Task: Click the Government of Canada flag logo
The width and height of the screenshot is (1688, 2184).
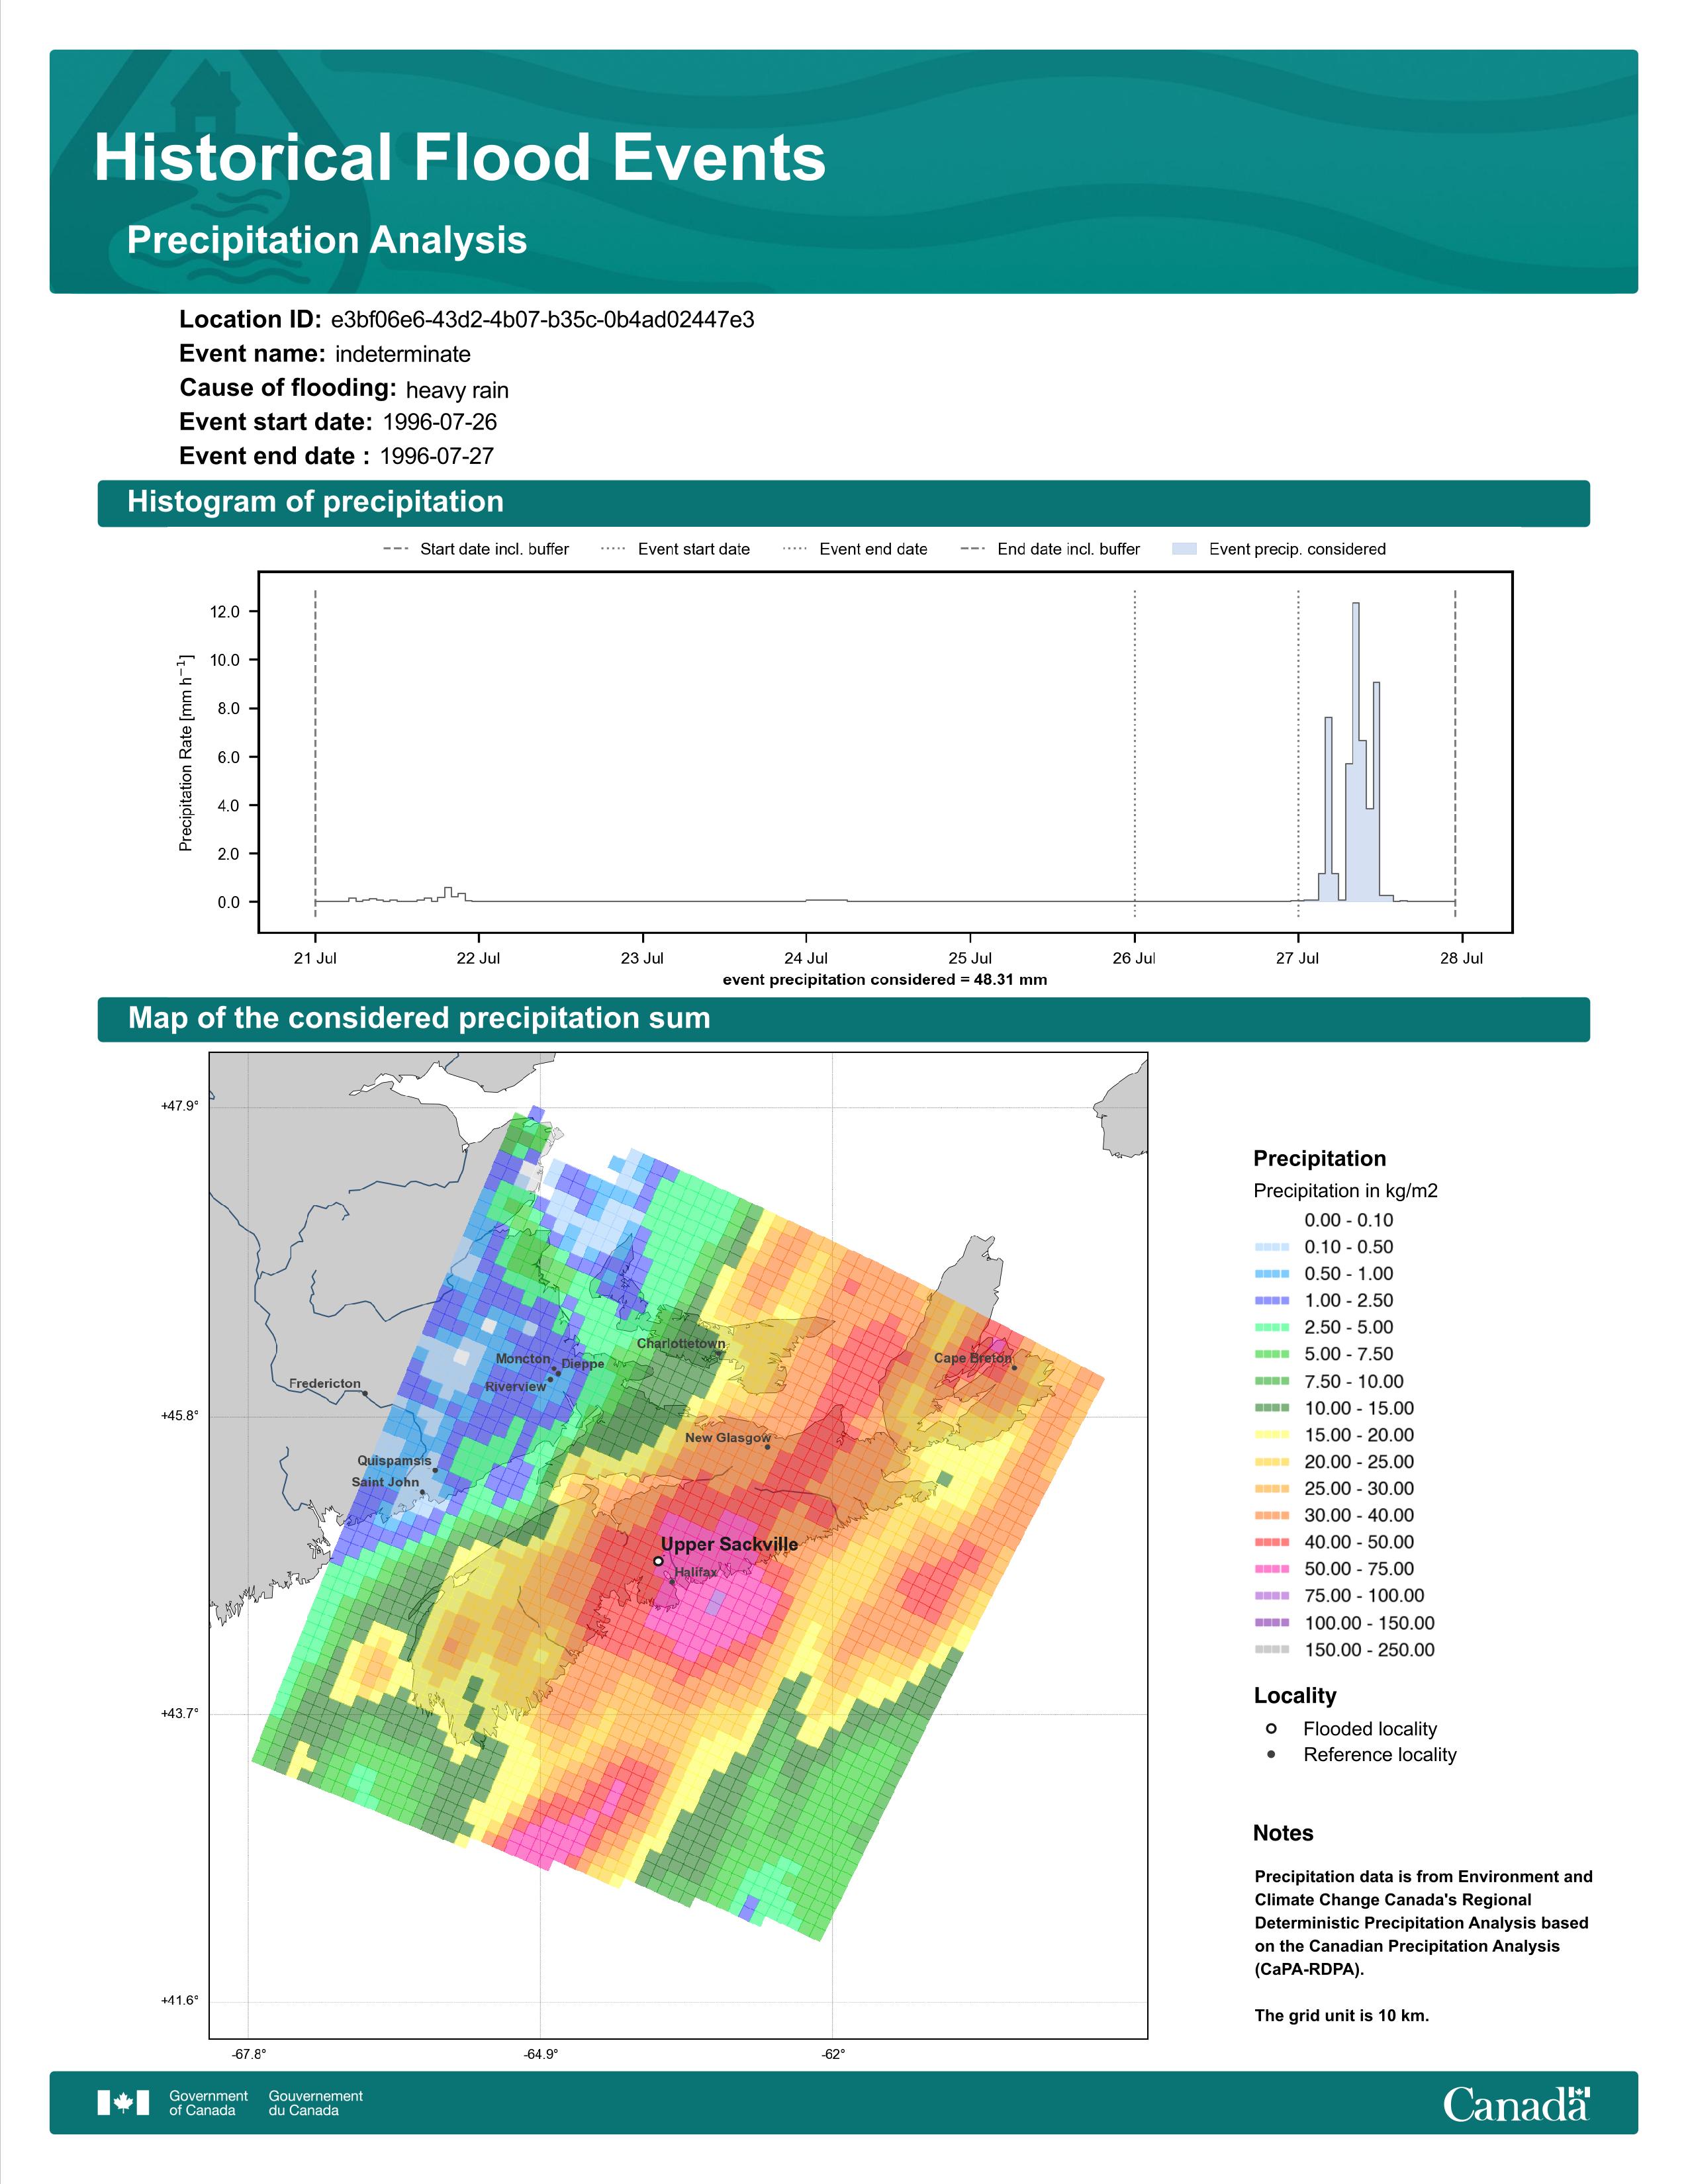Action: coord(123,2102)
